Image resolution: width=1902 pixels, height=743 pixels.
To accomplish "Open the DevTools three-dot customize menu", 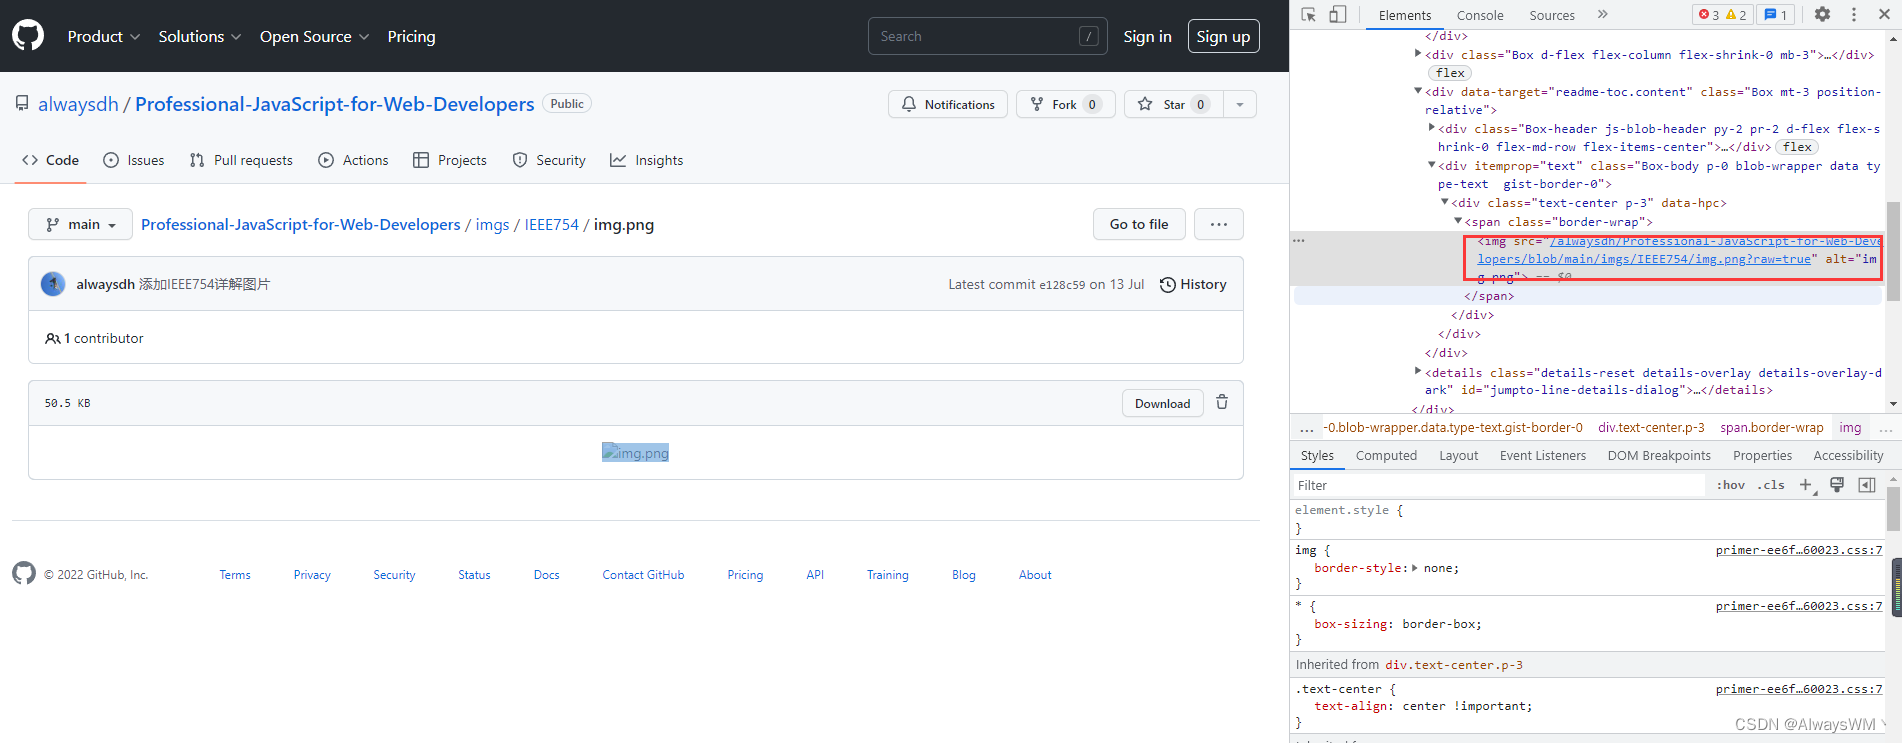I will [x=1853, y=15].
